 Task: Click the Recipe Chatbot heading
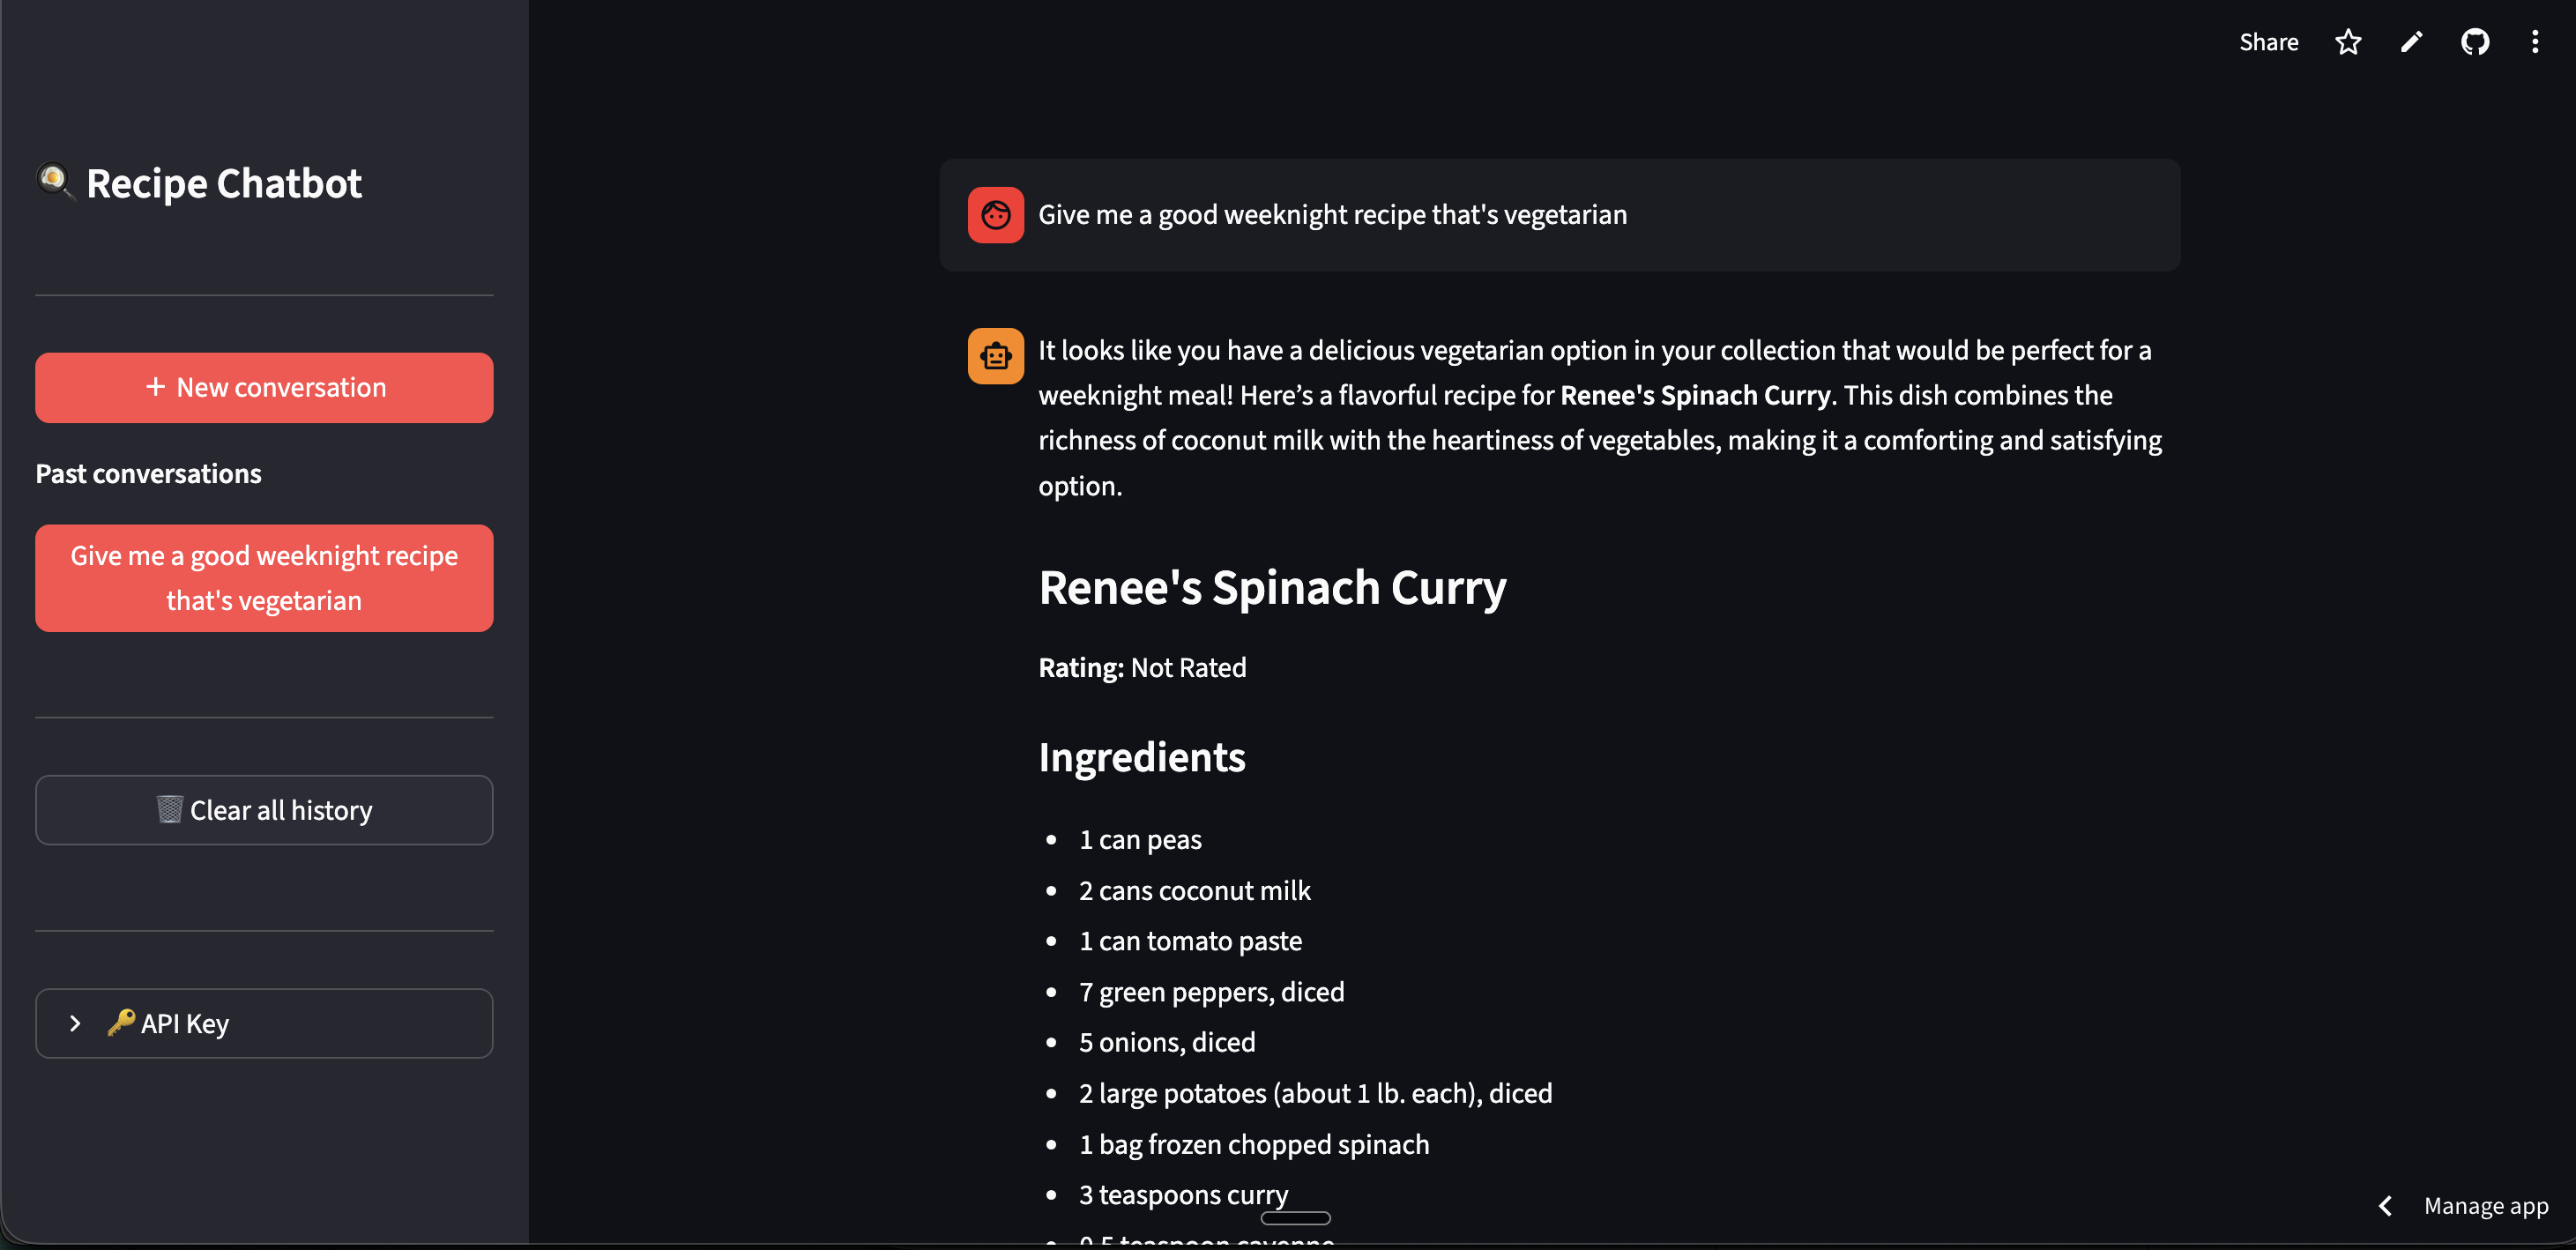pos(224,182)
